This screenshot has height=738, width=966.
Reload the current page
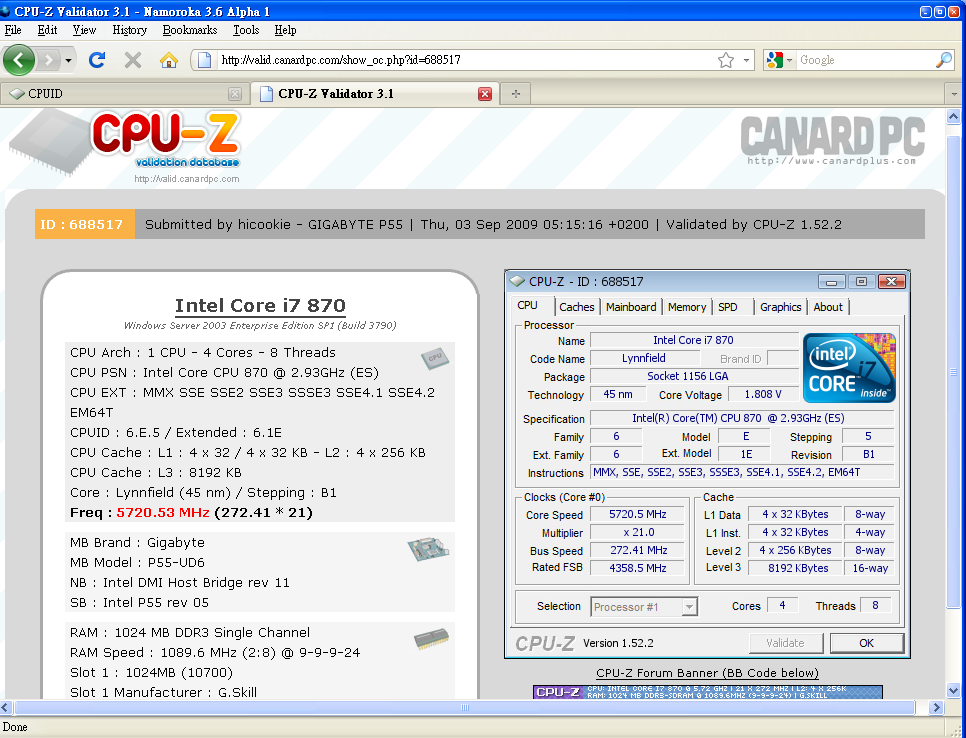[x=97, y=60]
